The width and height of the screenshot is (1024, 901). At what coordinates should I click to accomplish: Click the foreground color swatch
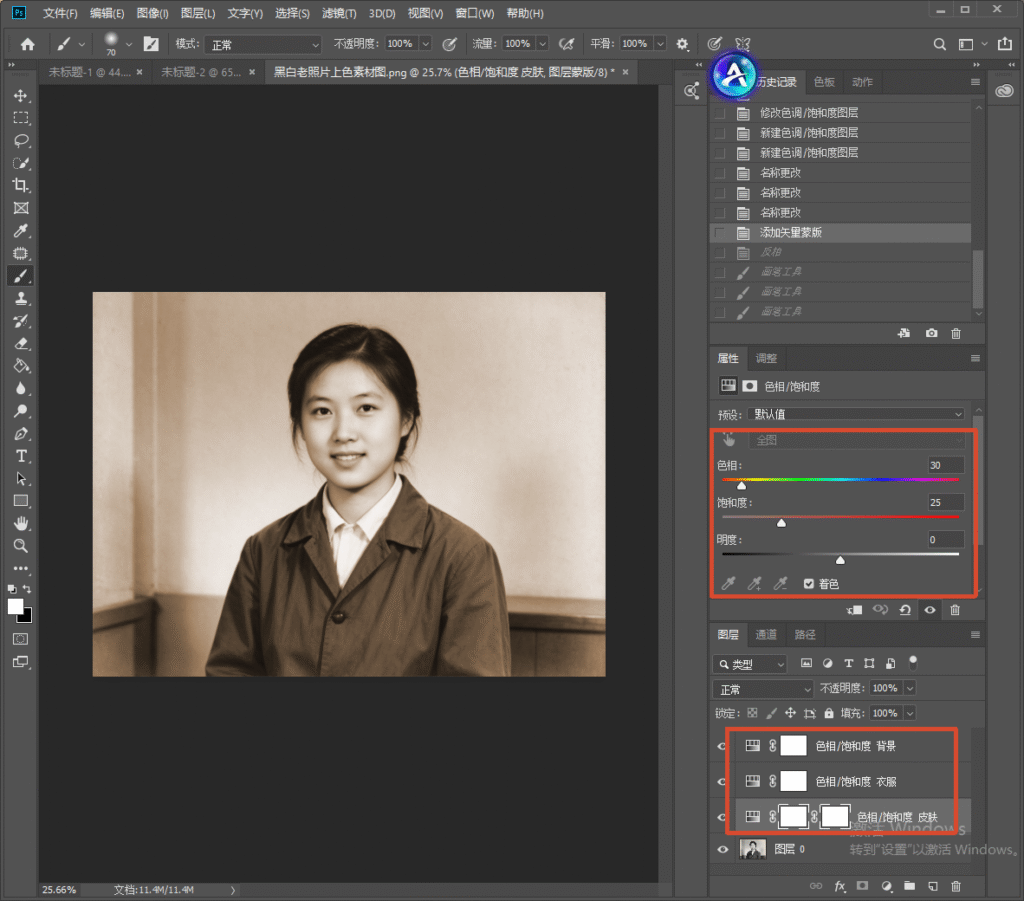[15, 607]
